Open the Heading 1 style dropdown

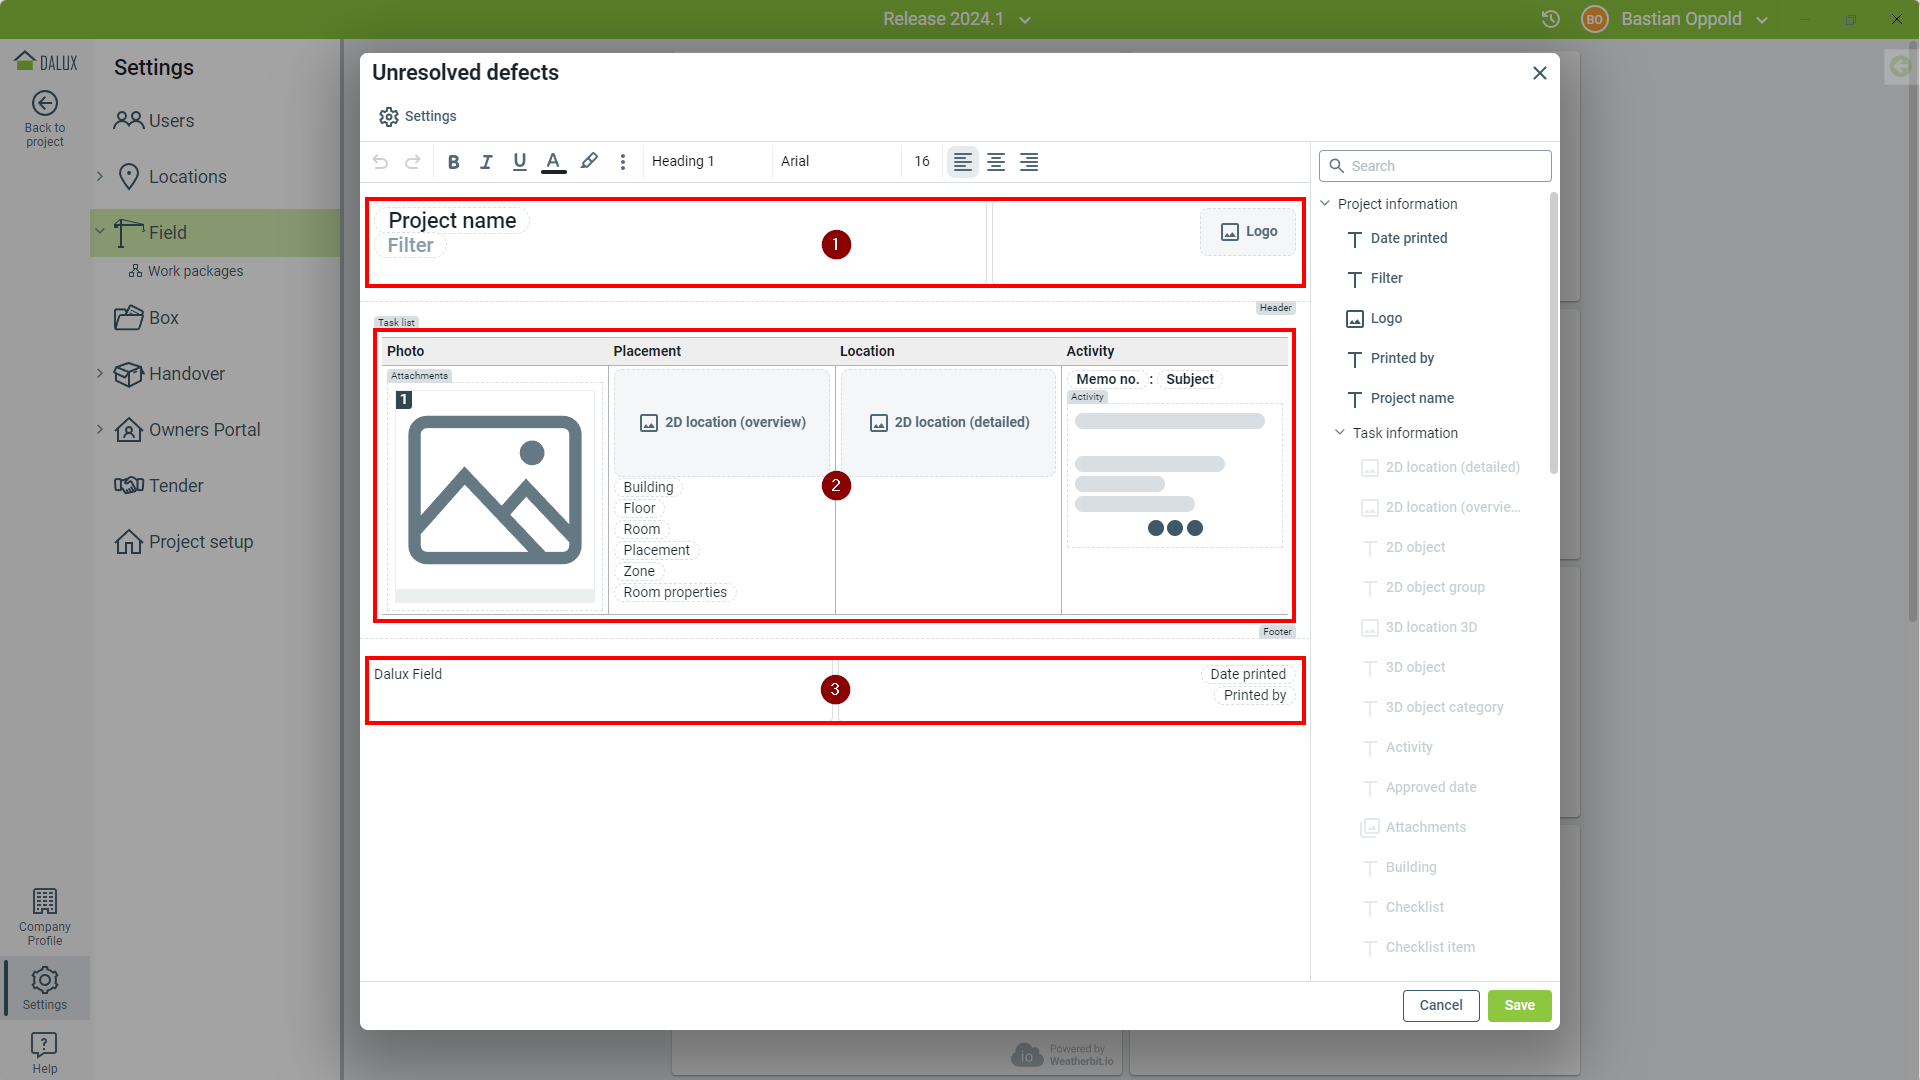[x=705, y=162]
